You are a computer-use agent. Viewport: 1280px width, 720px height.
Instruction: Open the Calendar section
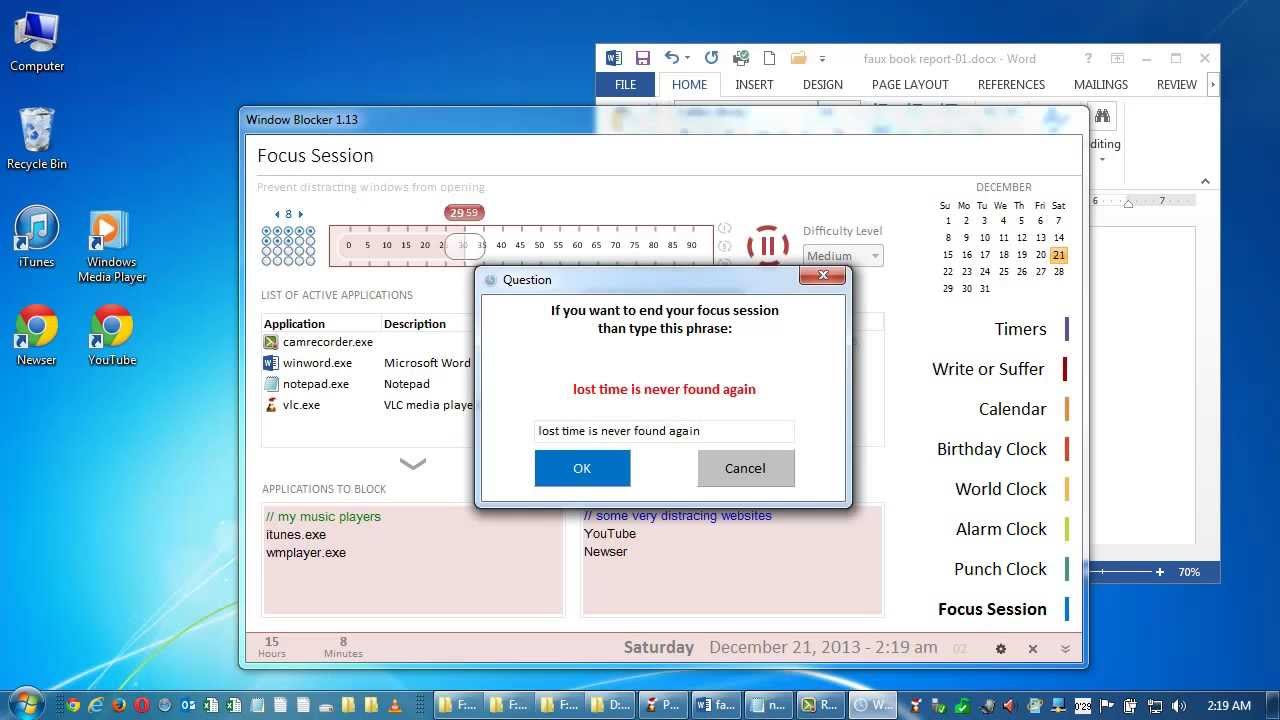click(x=1012, y=409)
